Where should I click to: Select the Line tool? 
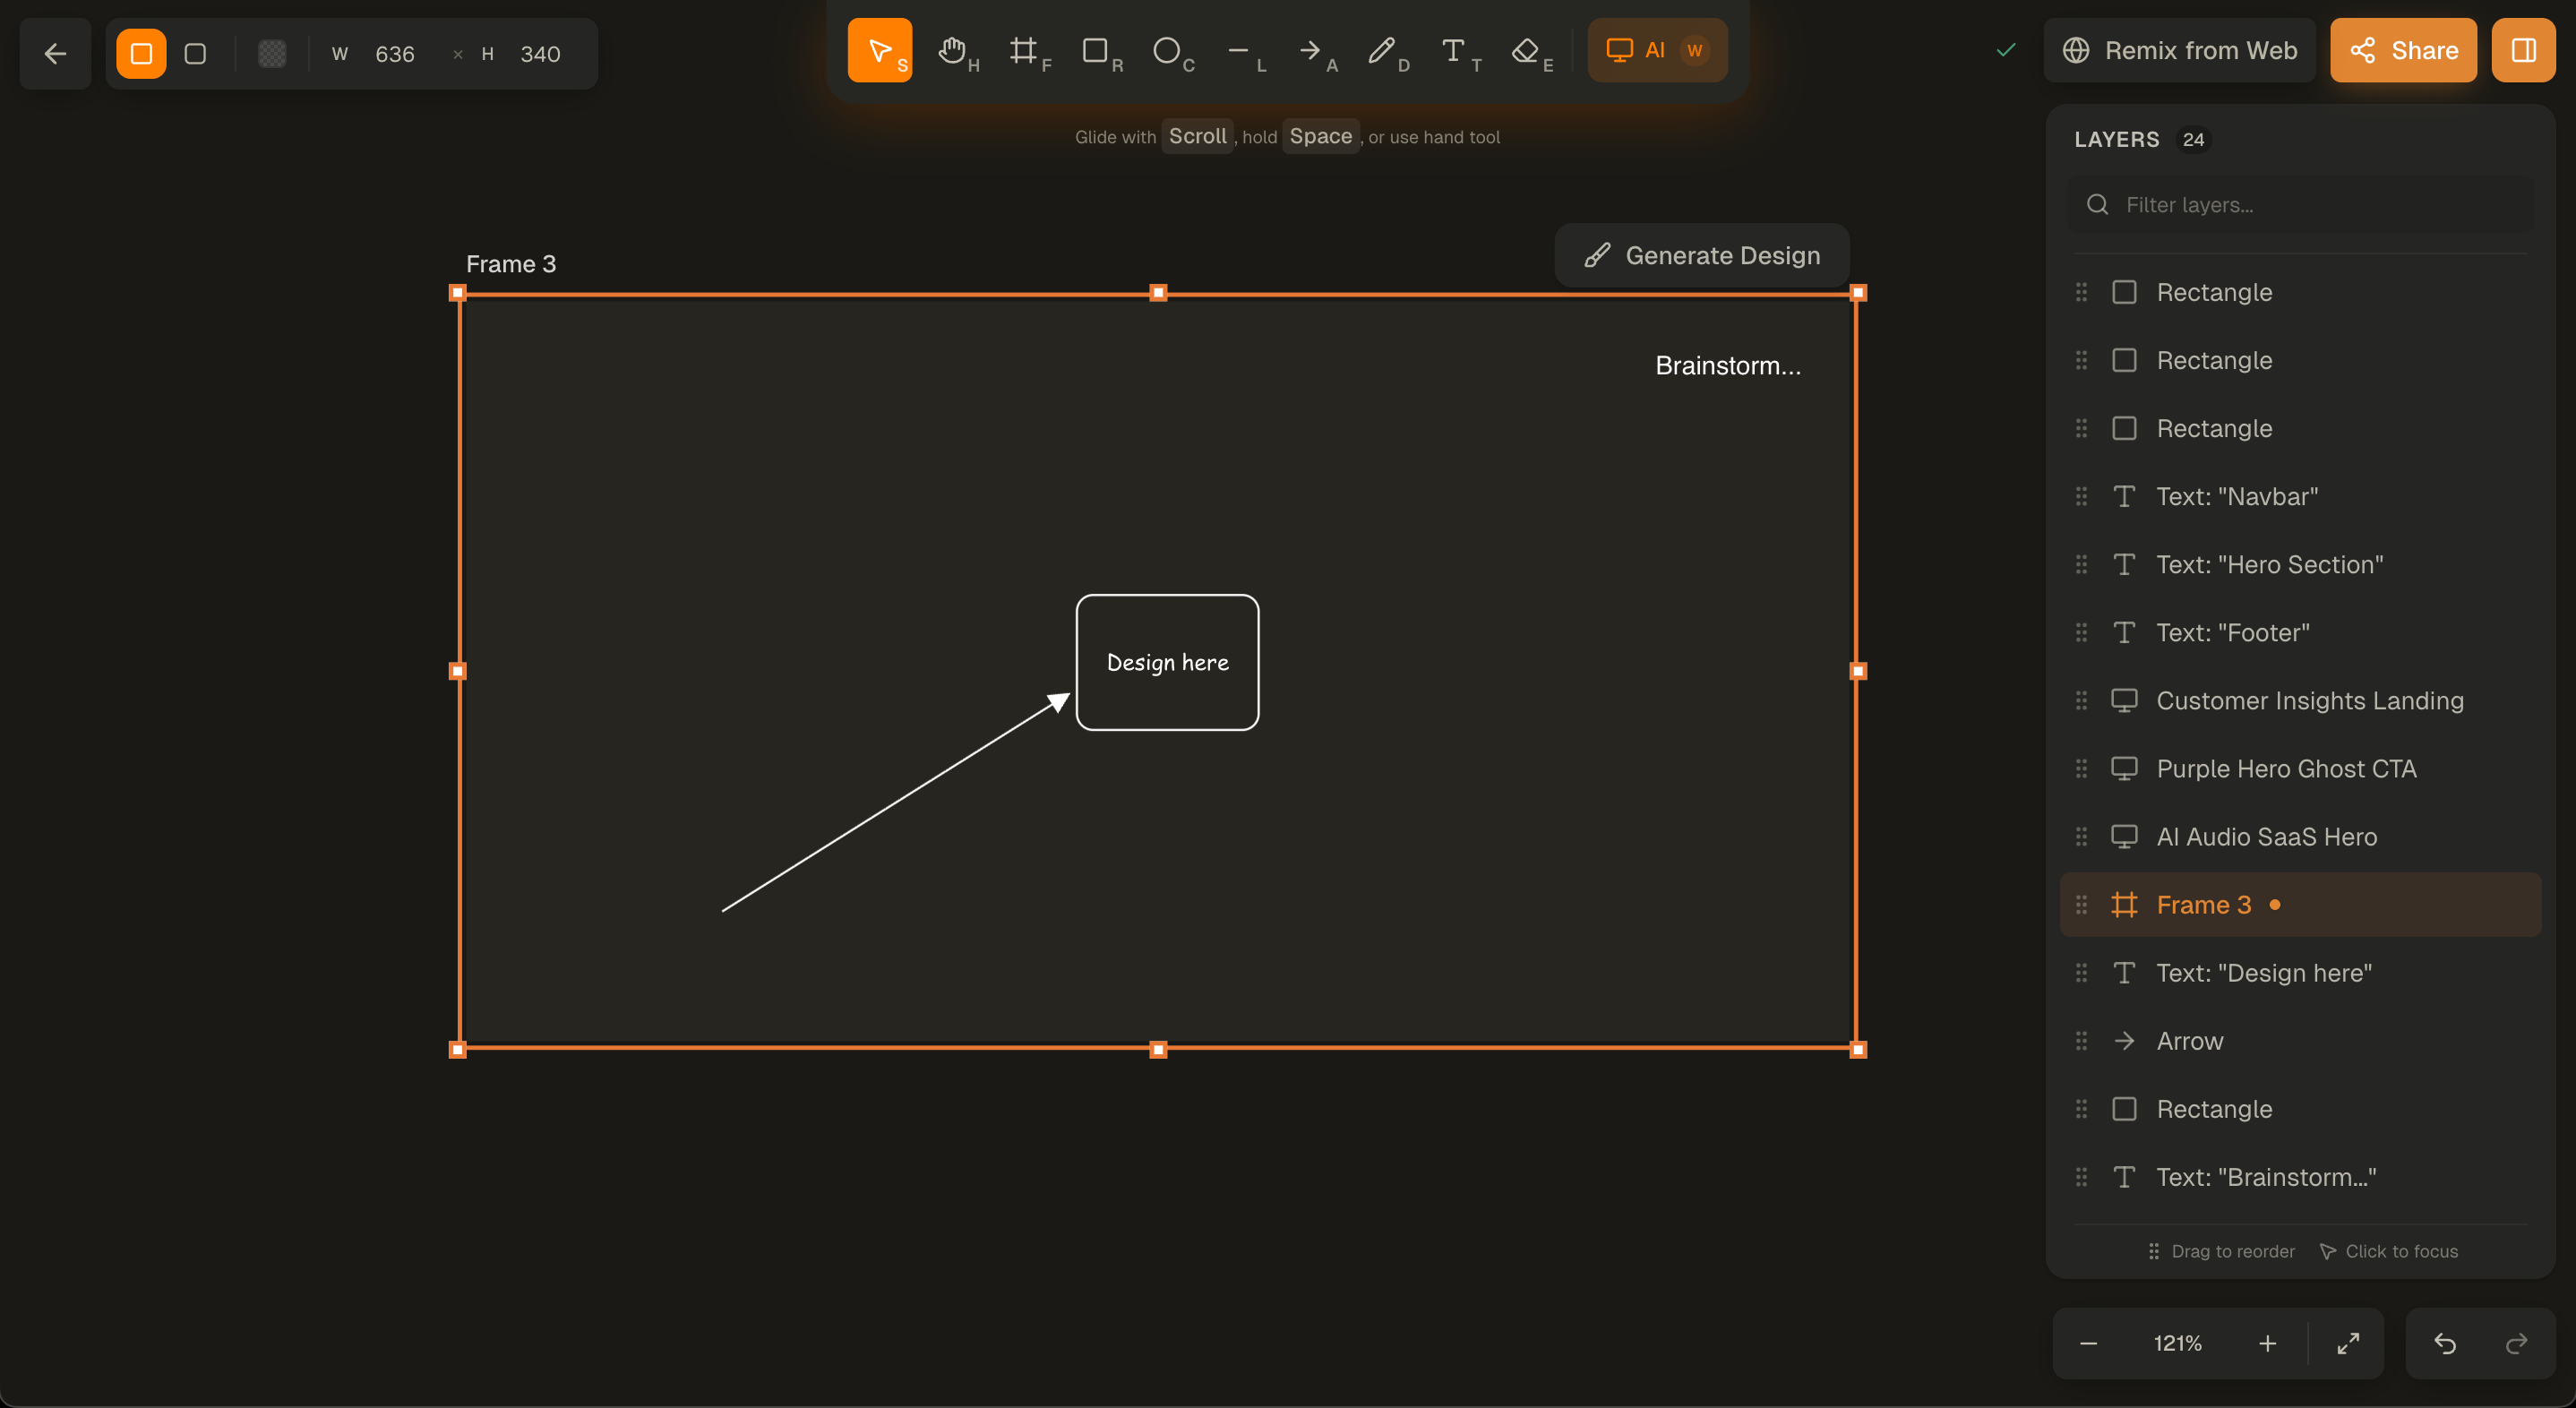point(1241,51)
